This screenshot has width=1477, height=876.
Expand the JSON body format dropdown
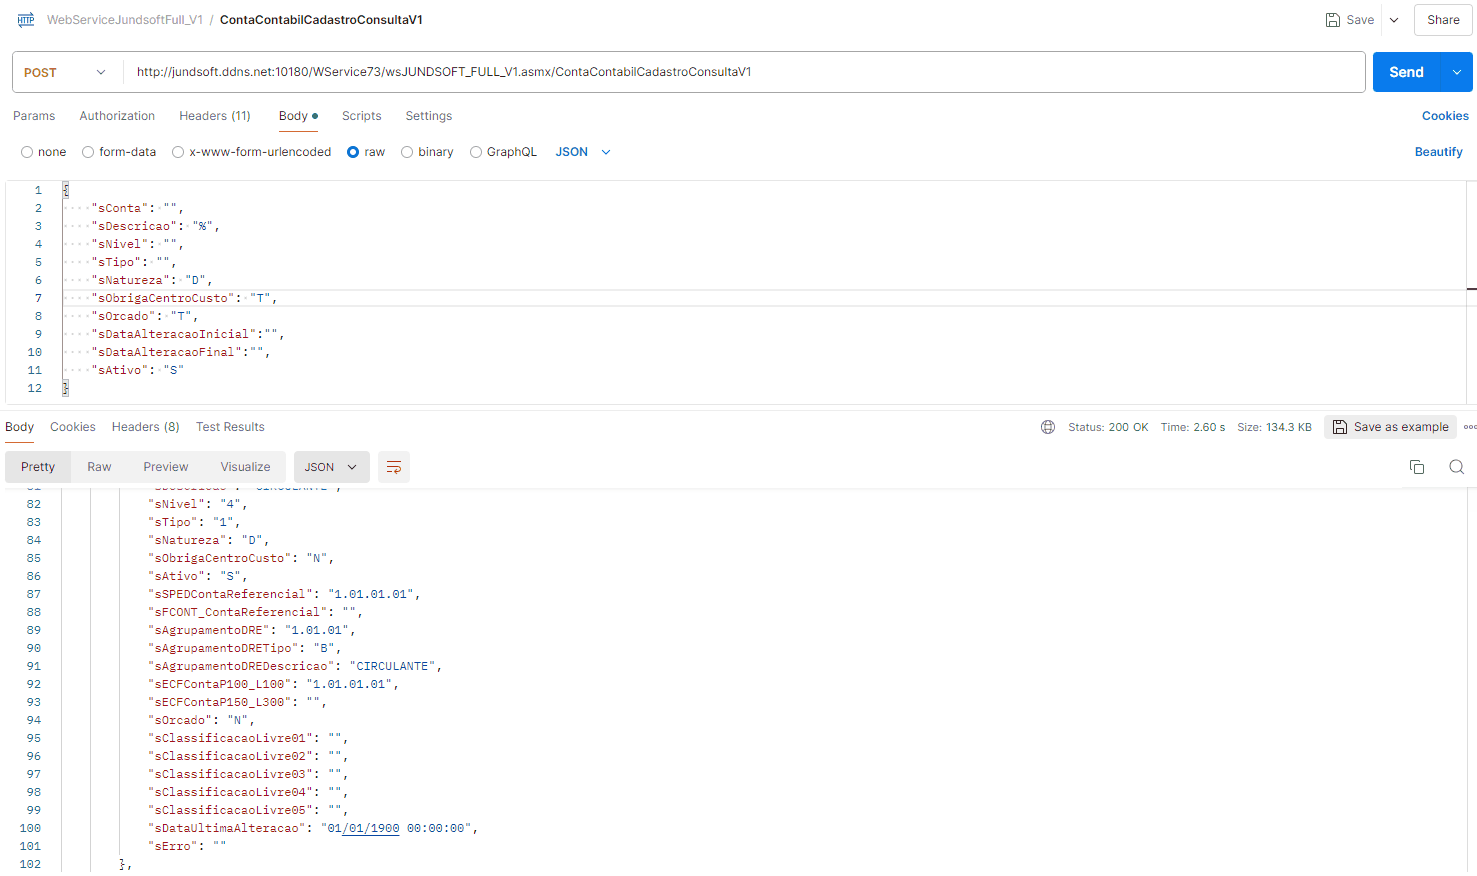tap(583, 152)
